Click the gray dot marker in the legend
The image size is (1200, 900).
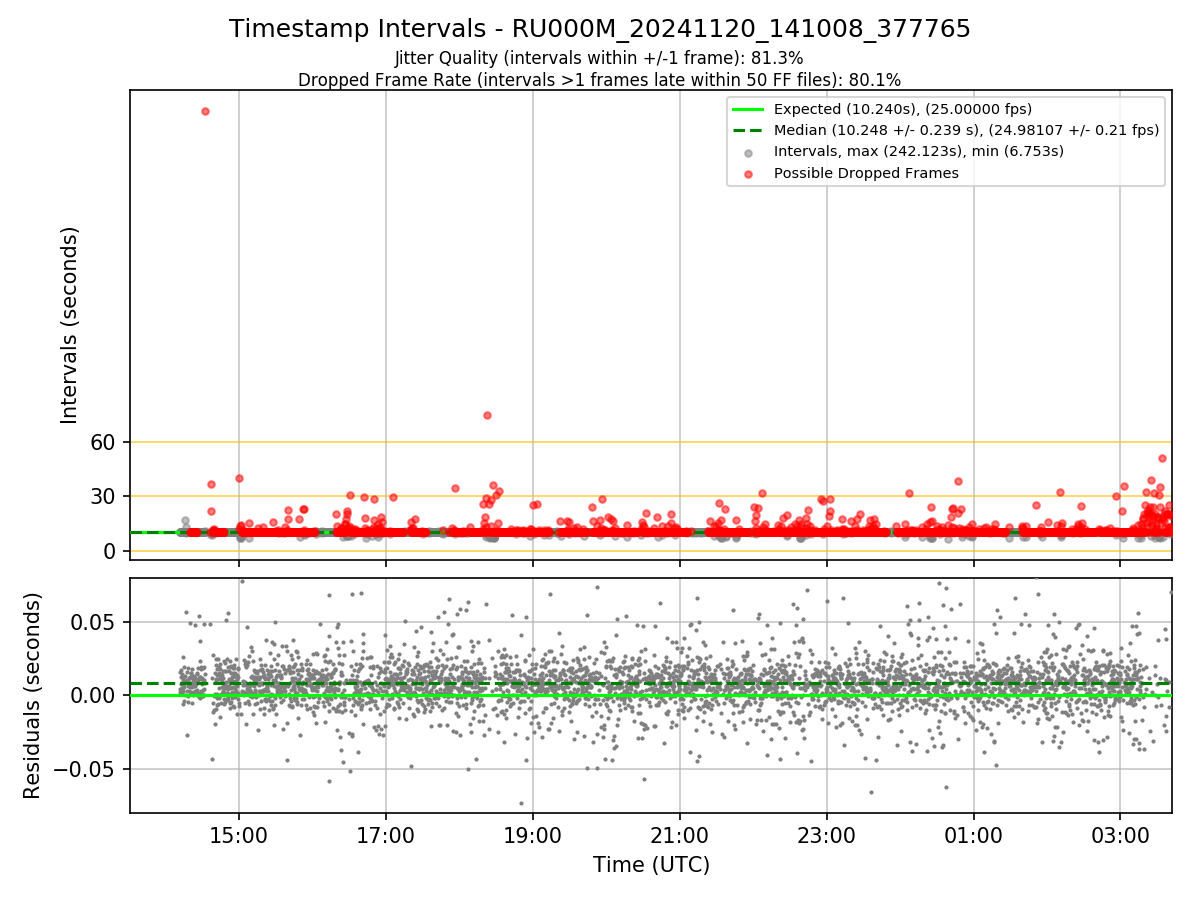[x=748, y=152]
